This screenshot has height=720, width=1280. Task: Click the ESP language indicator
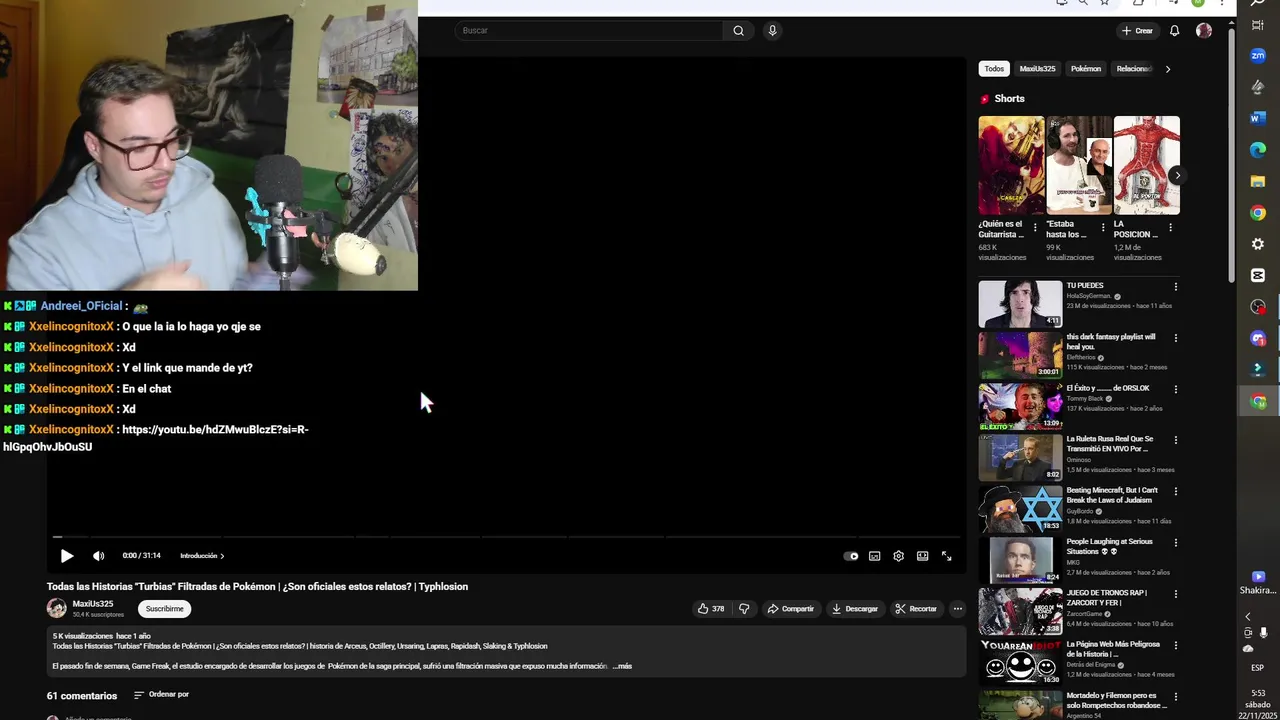click(1257, 667)
